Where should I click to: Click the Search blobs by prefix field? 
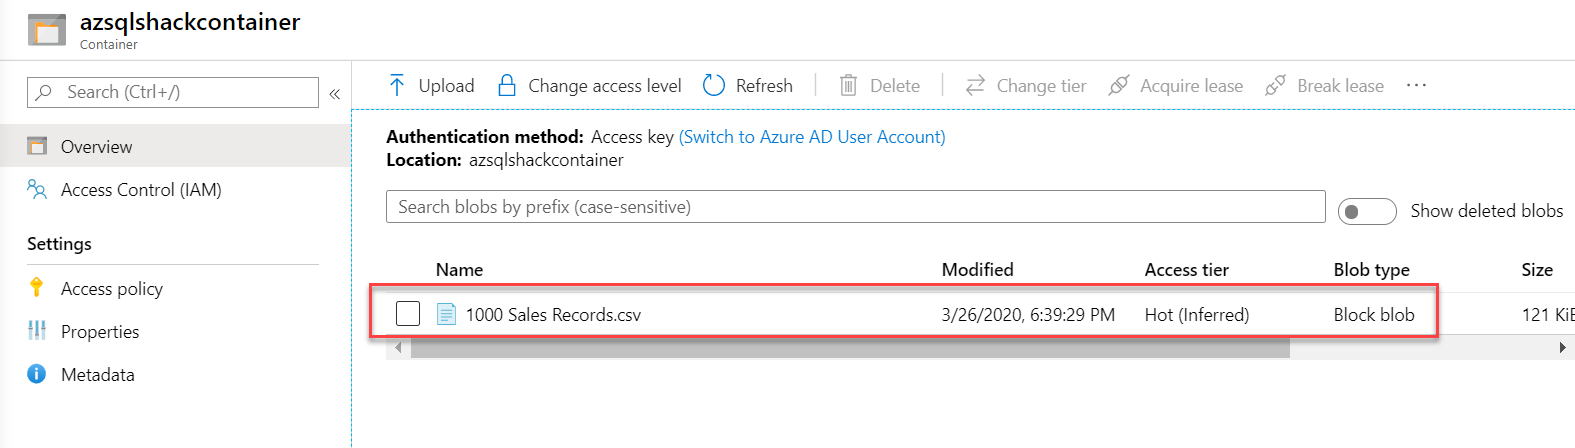click(x=855, y=207)
